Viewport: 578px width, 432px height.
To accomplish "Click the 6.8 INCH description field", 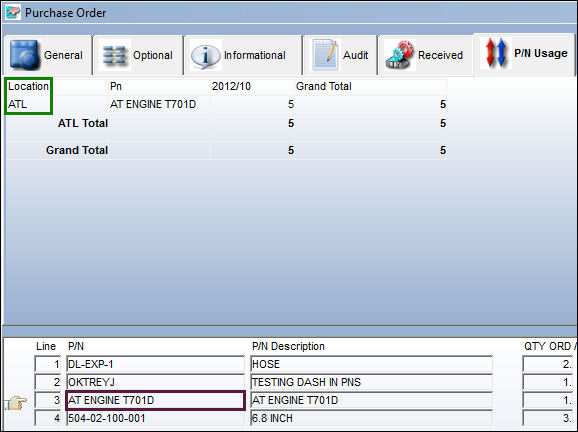I will click(371, 418).
